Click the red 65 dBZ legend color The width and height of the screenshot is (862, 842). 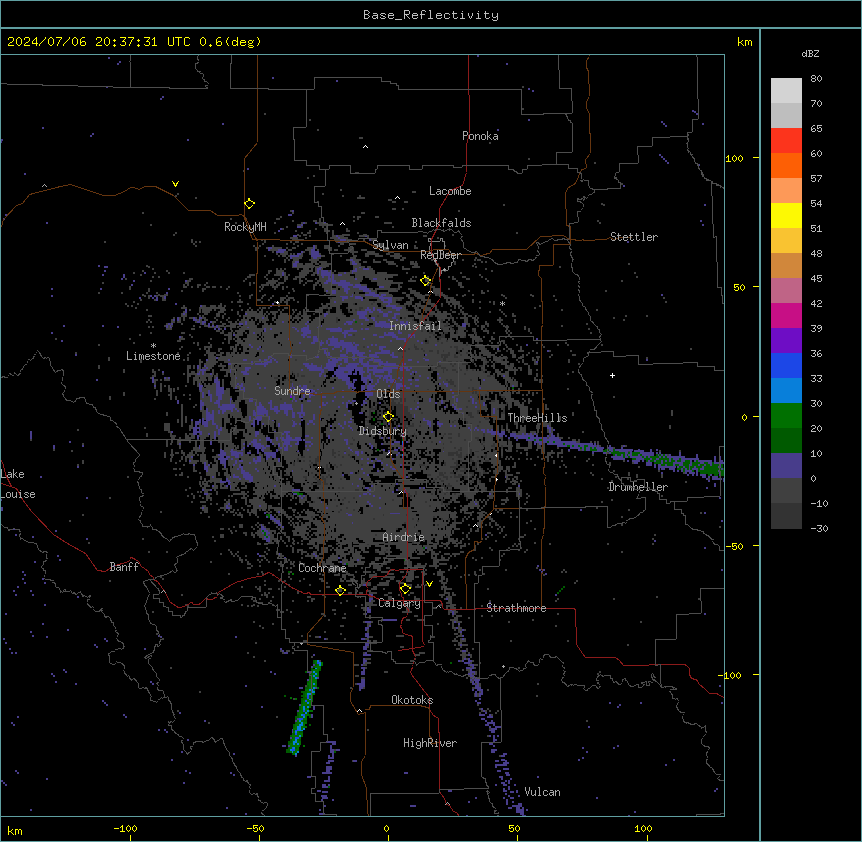[786, 141]
